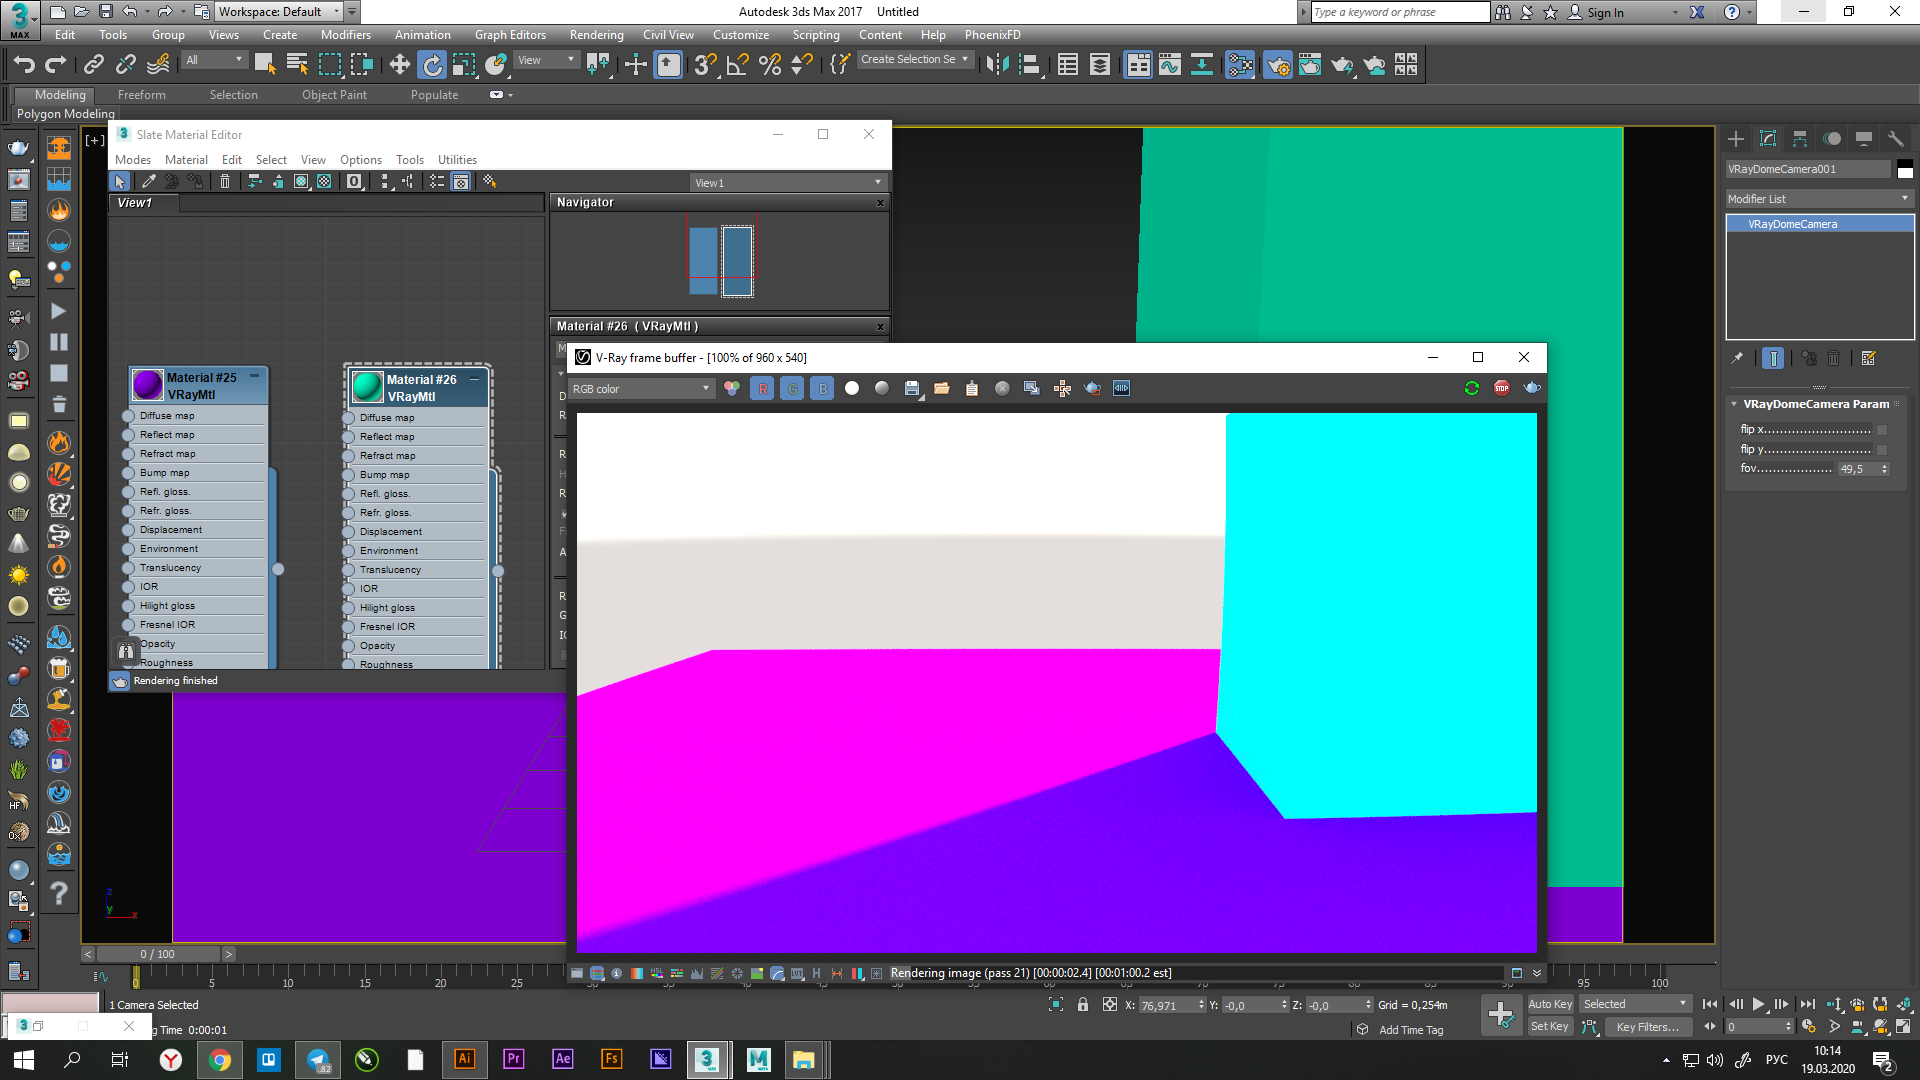This screenshot has height=1080, width=1920.
Task: Click Track mouse while rendering icon
Action: 1062,388
